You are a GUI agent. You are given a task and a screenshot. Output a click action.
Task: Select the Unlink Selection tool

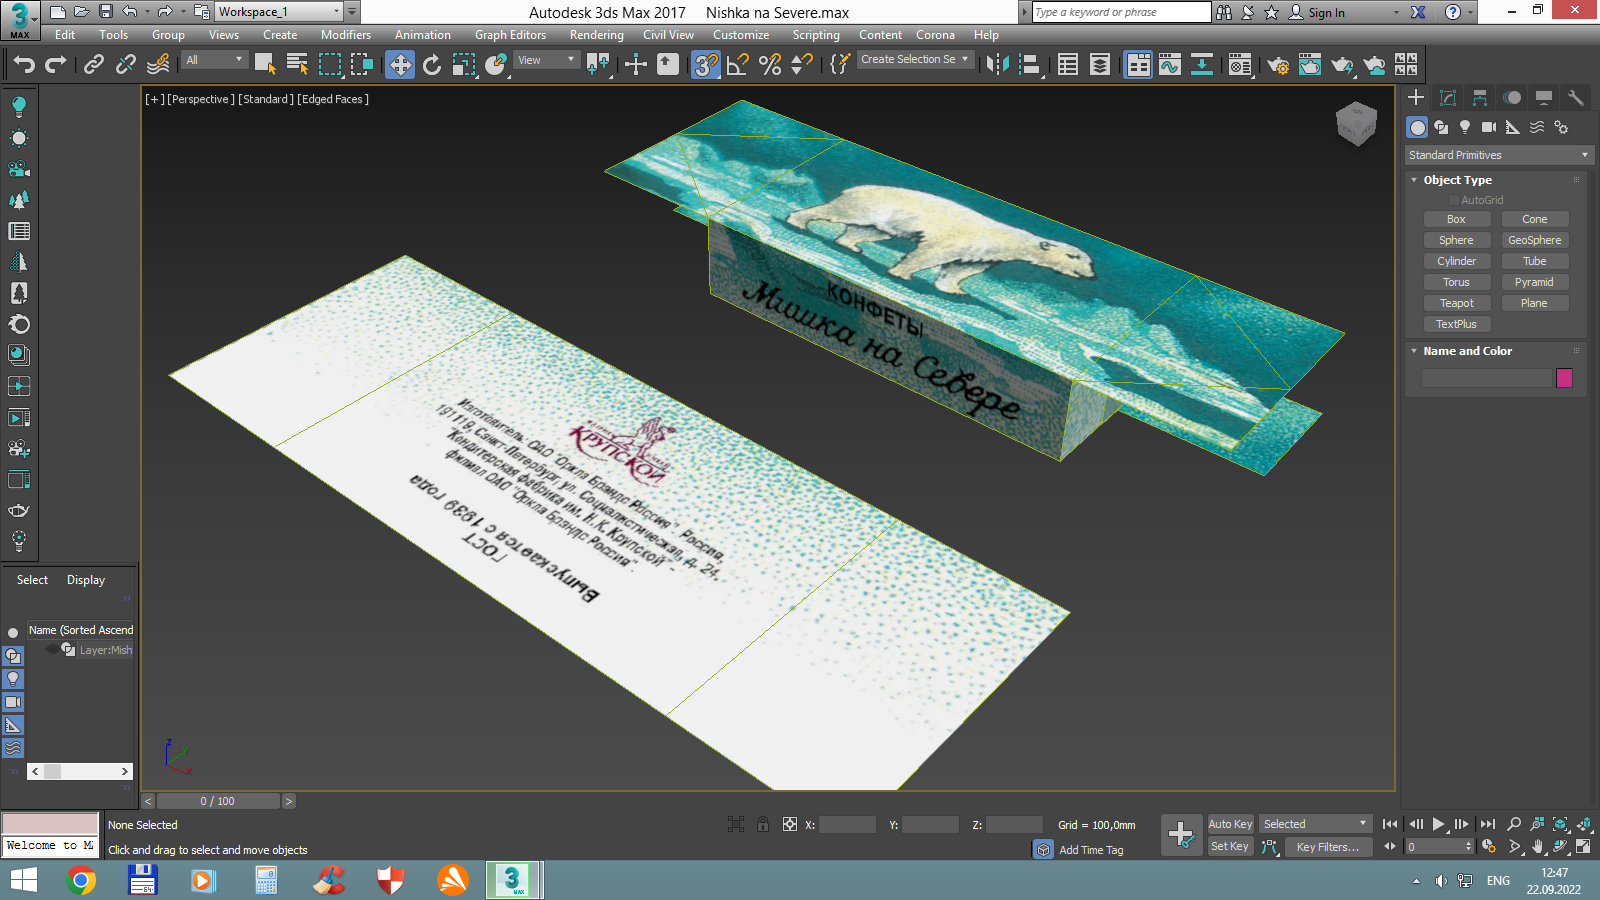point(125,65)
